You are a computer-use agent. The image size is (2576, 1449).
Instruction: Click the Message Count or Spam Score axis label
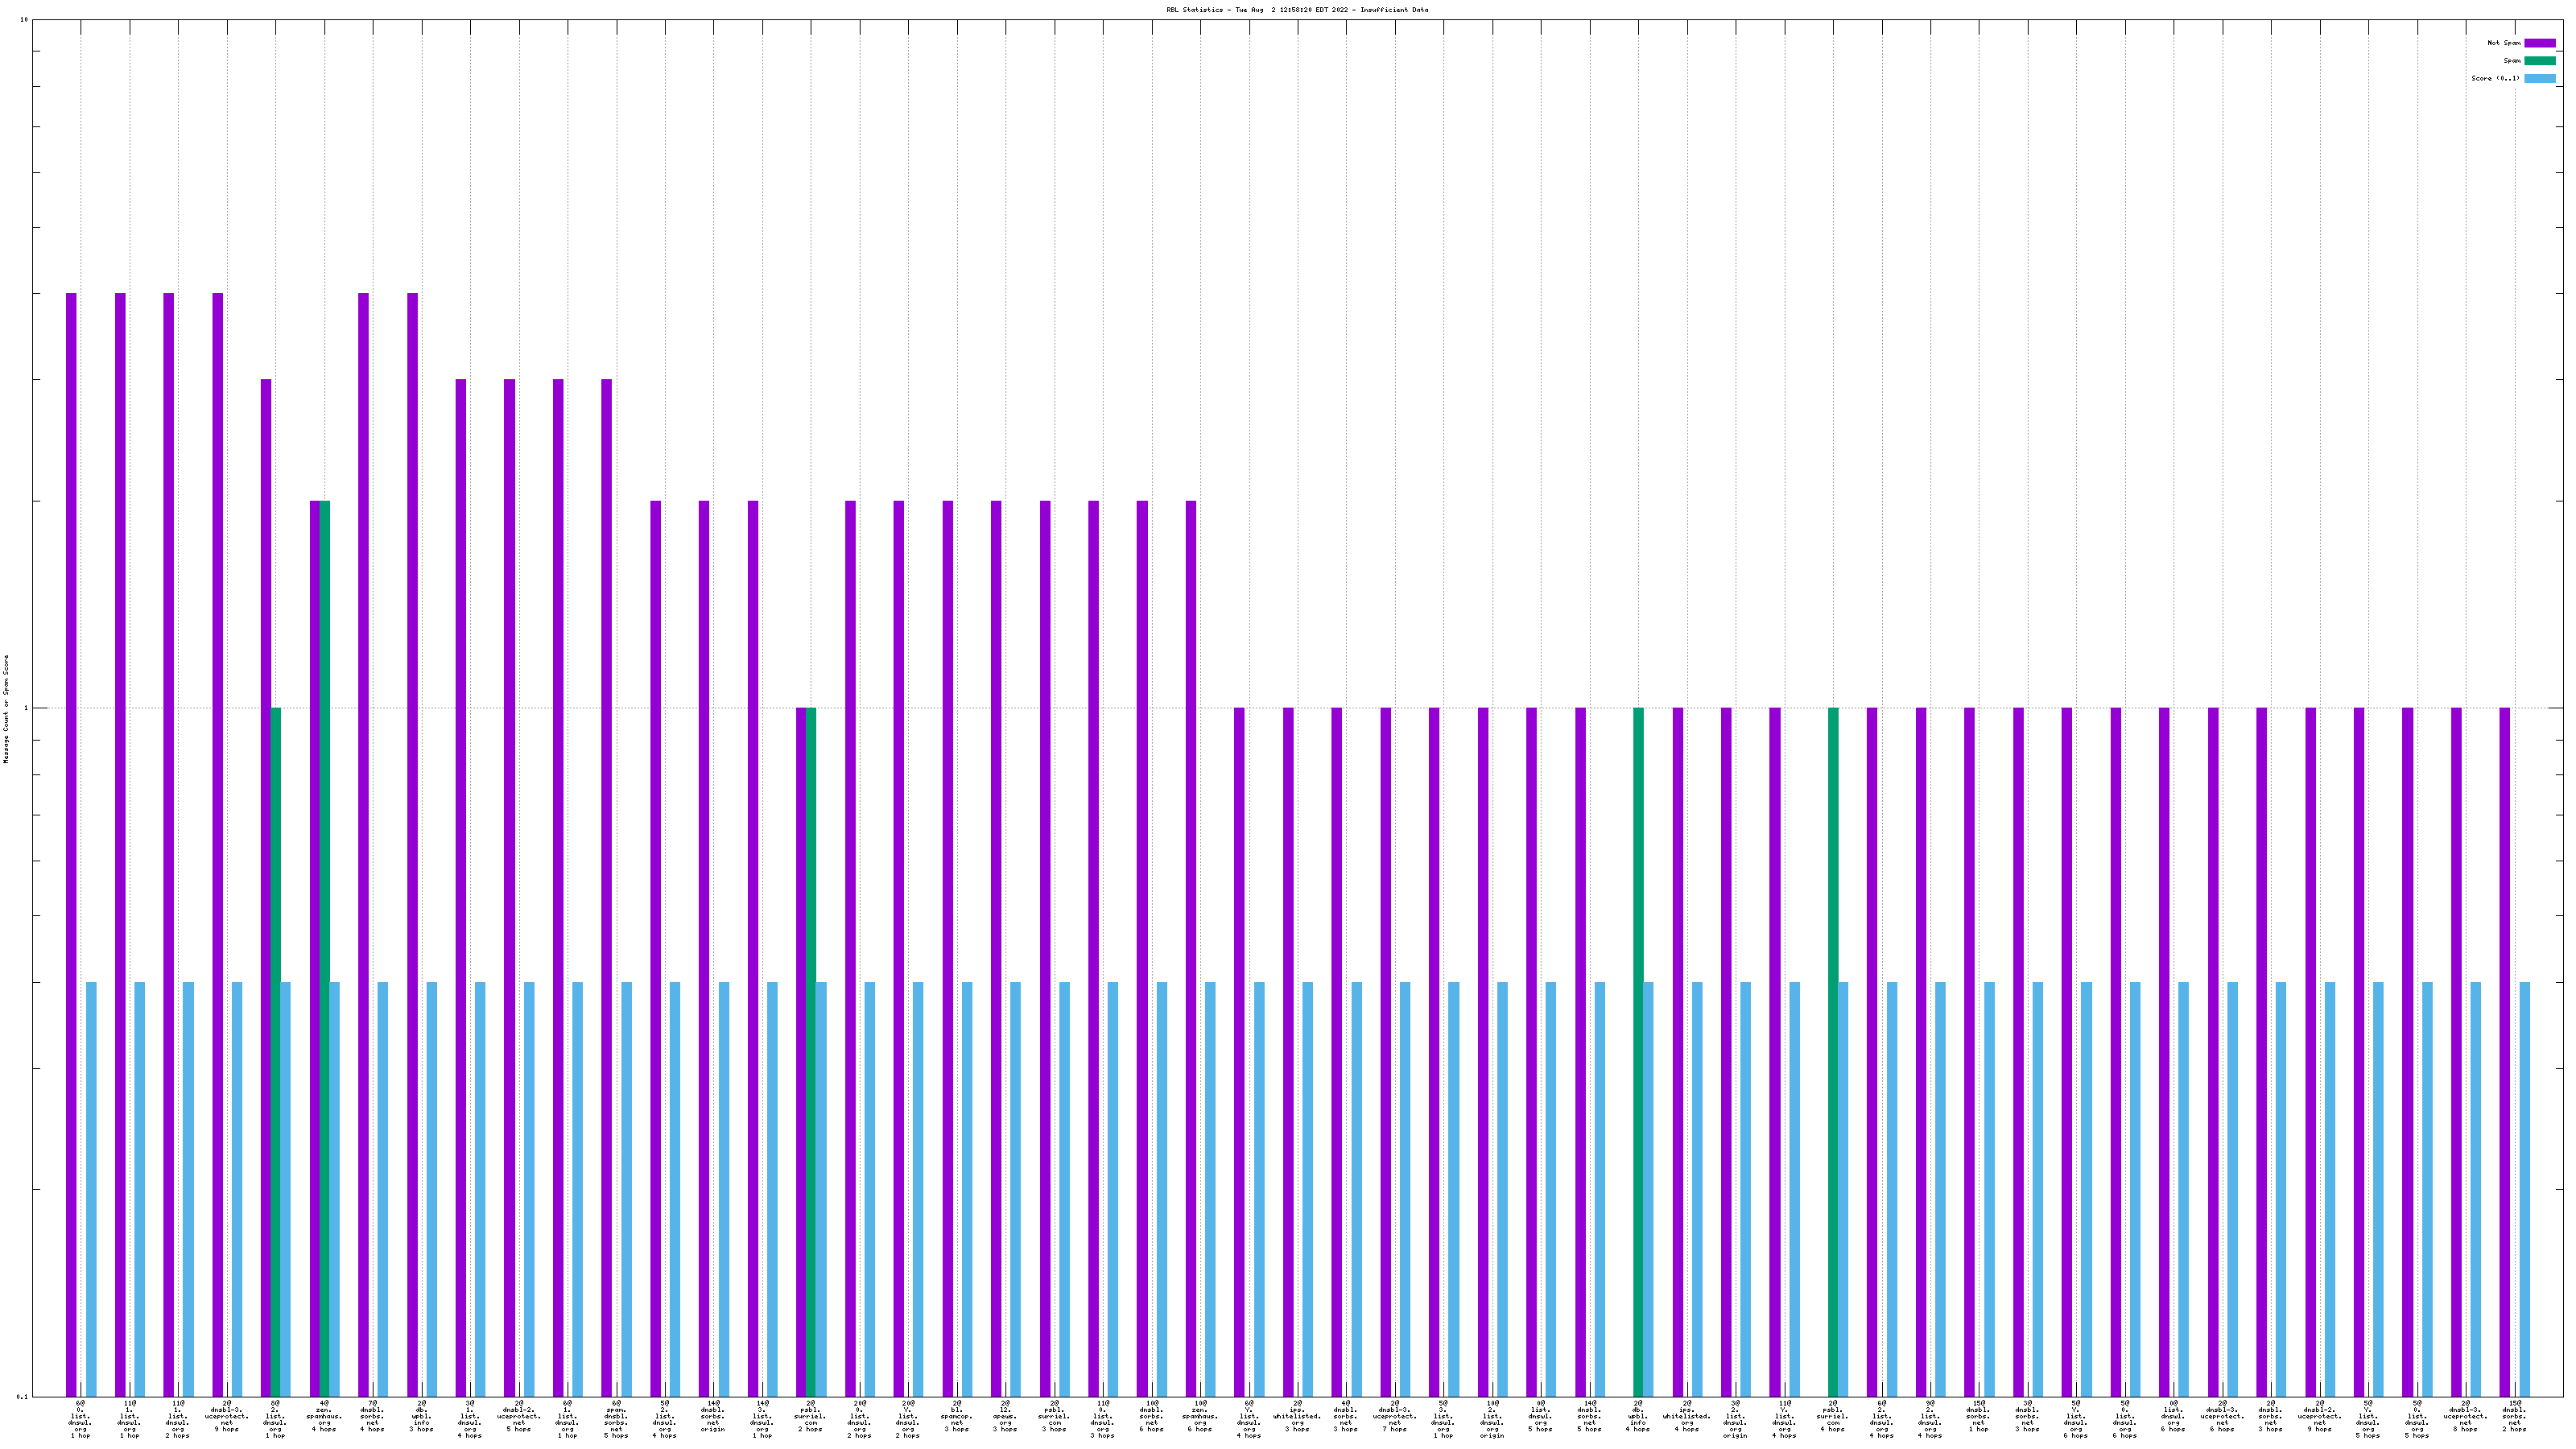click(6, 709)
